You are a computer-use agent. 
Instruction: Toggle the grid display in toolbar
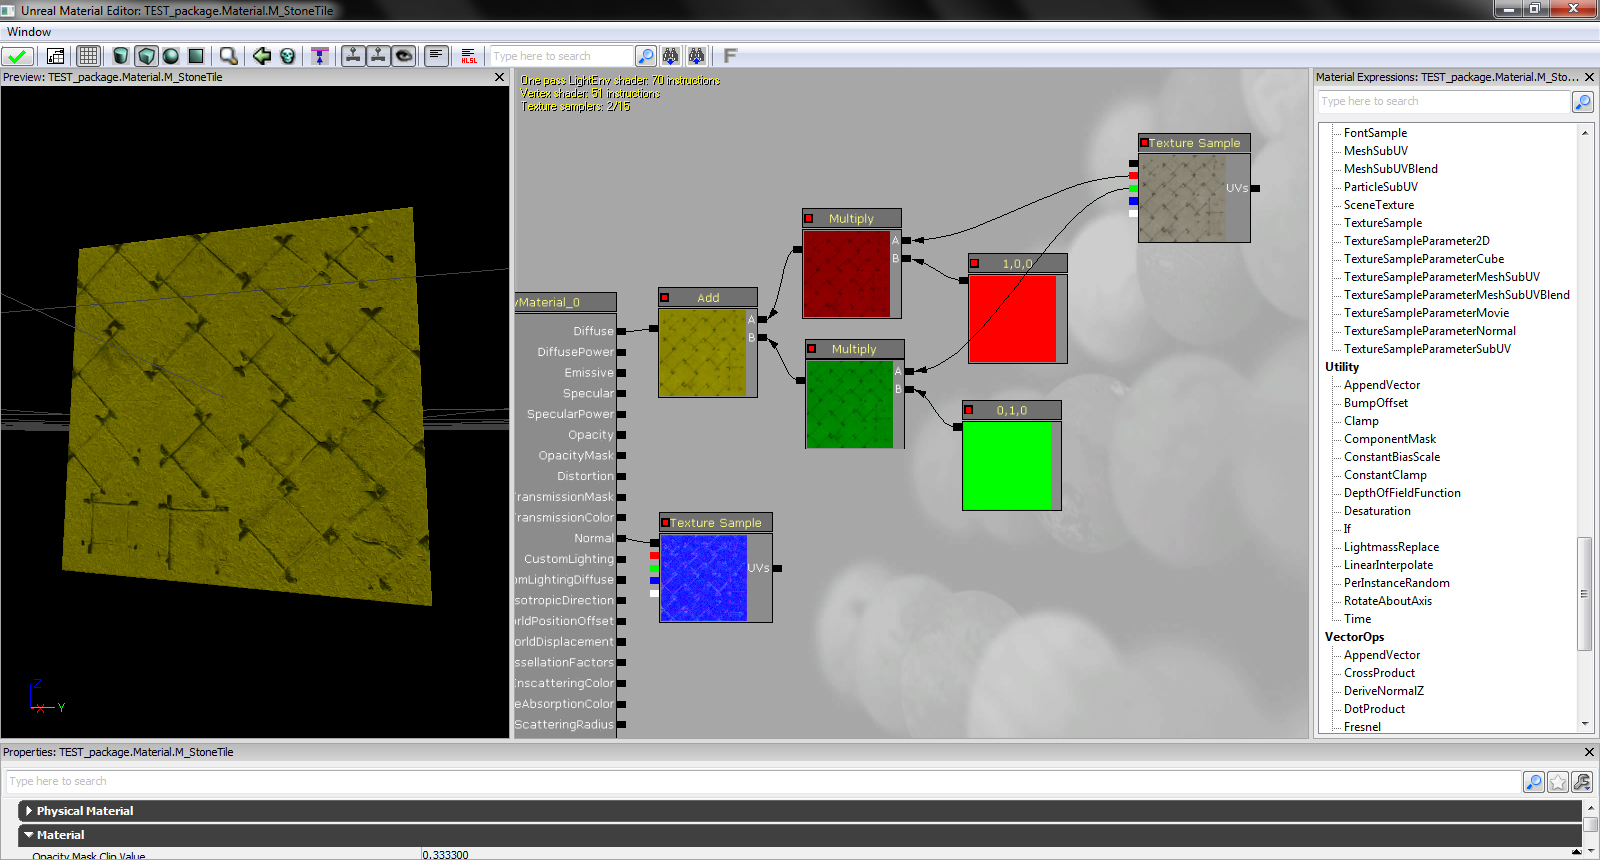tap(88, 56)
